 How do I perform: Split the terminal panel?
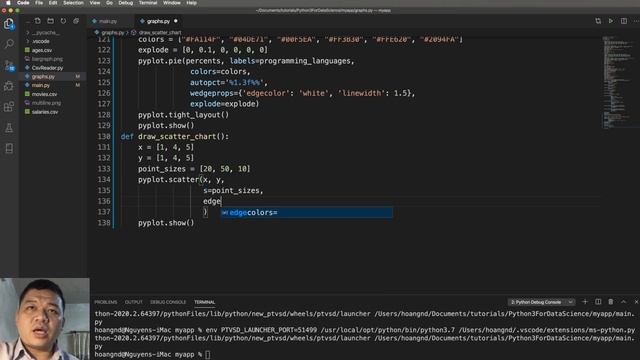click(x=598, y=302)
